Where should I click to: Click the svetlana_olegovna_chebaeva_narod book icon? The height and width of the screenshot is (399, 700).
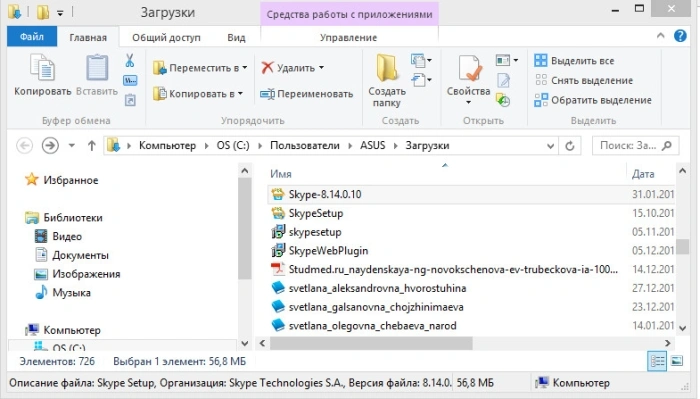point(278,325)
